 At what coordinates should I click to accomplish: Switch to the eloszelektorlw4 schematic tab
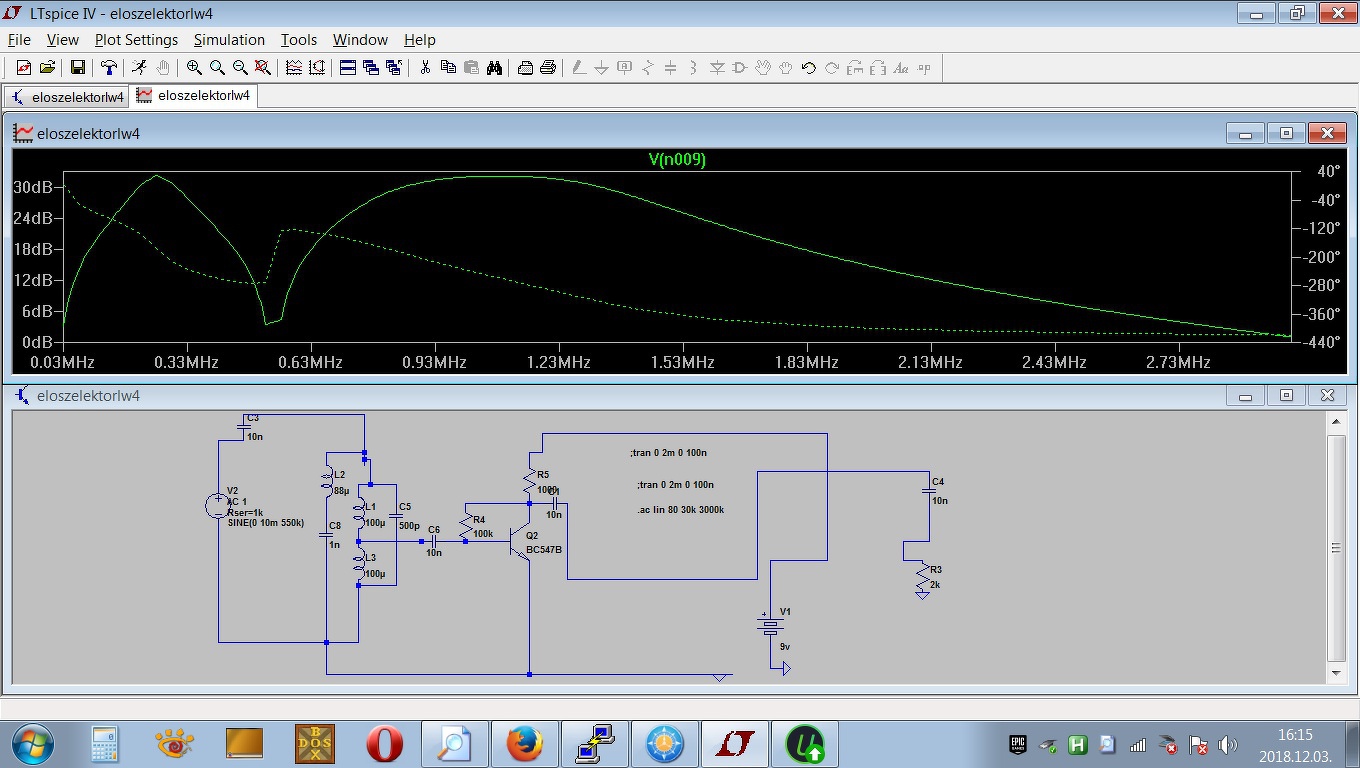[67, 97]
